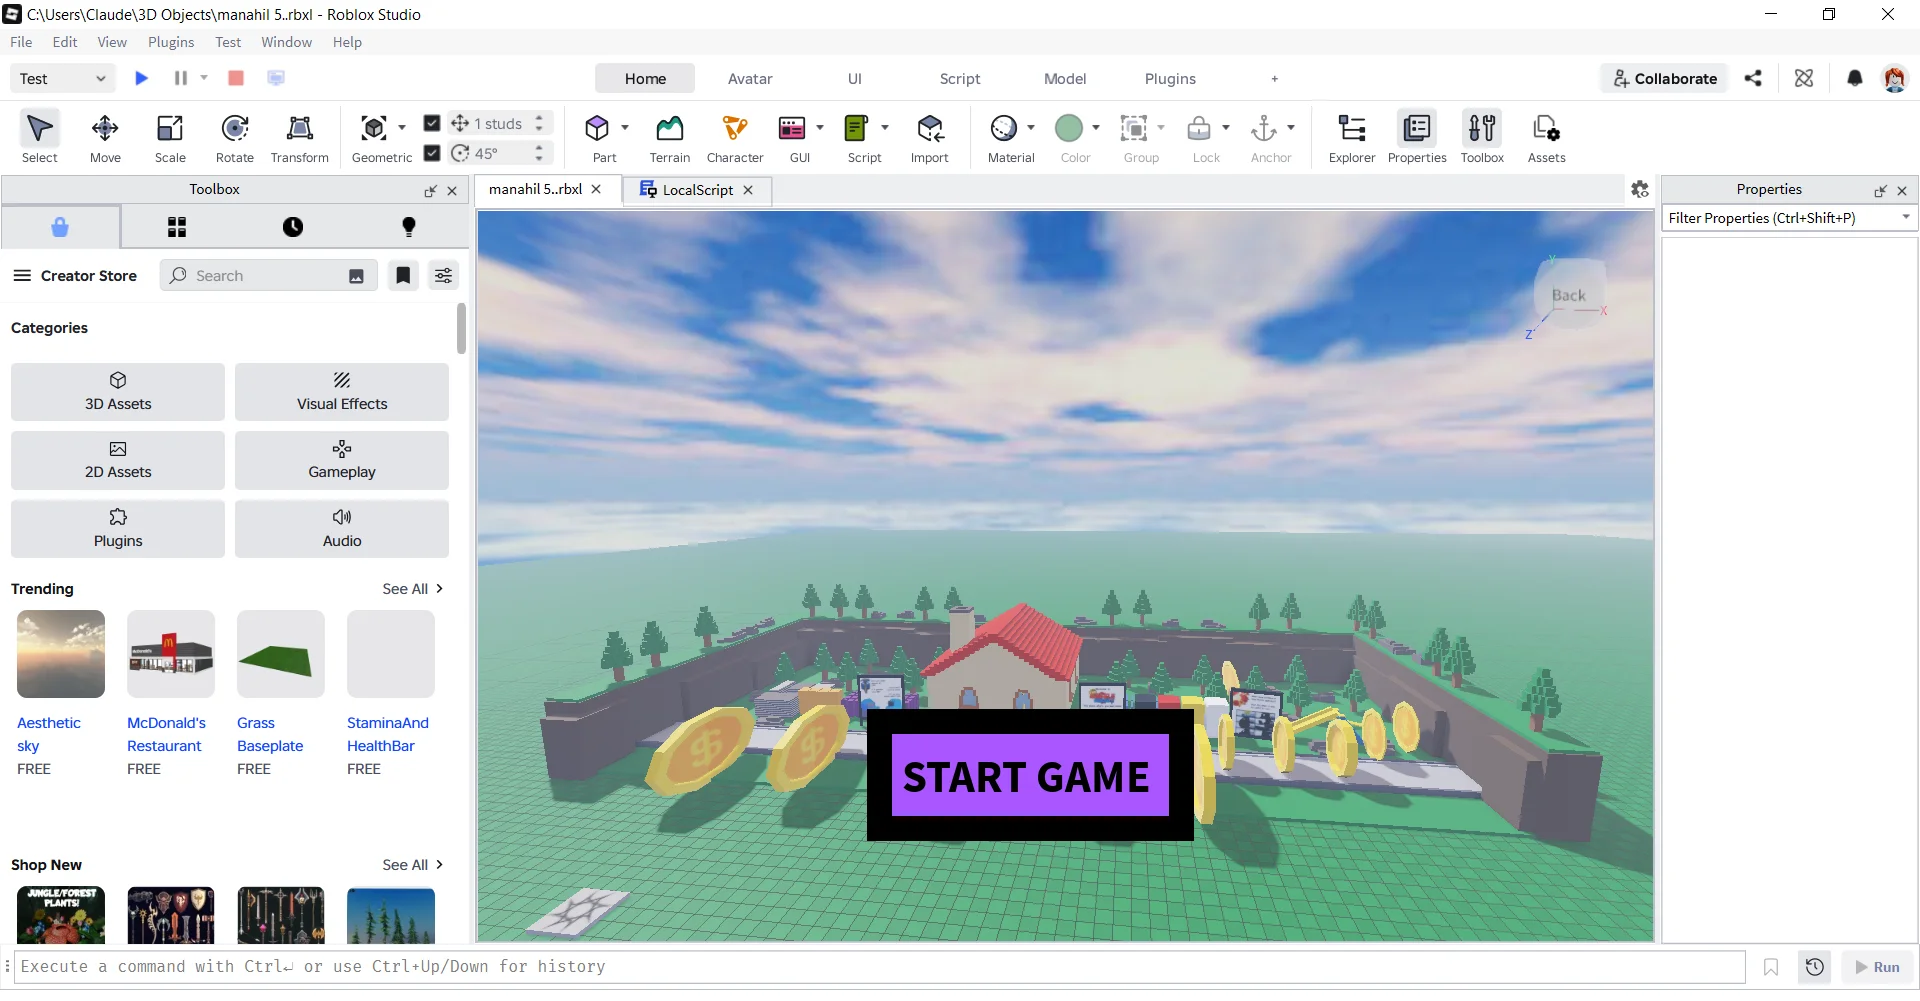Select the McDonald's Restaurant thumbnail
The width and height of the screenshot is (1920, 1001).
click(171, 654)
